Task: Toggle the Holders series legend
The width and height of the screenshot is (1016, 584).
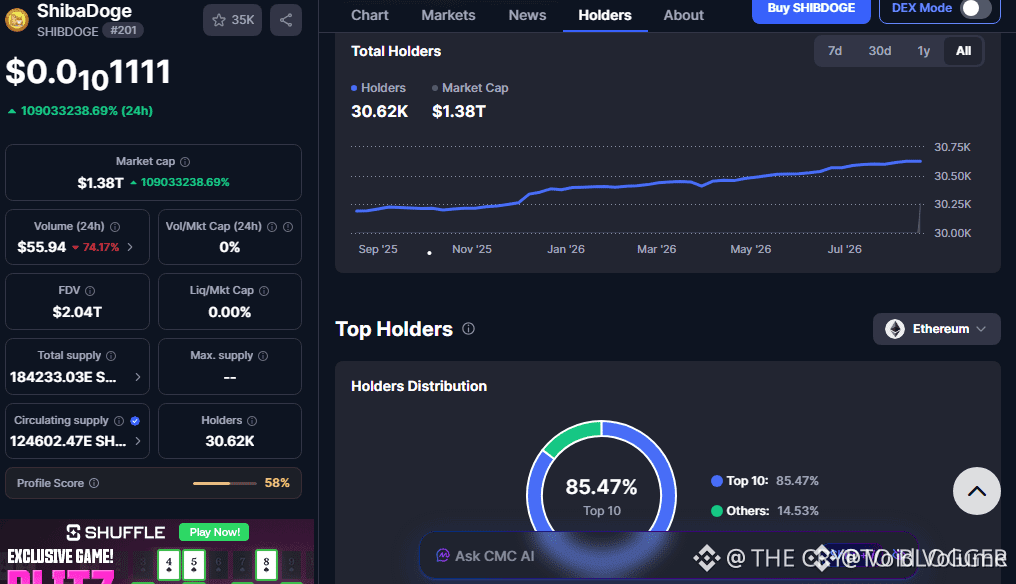Action: coord(378,88)
